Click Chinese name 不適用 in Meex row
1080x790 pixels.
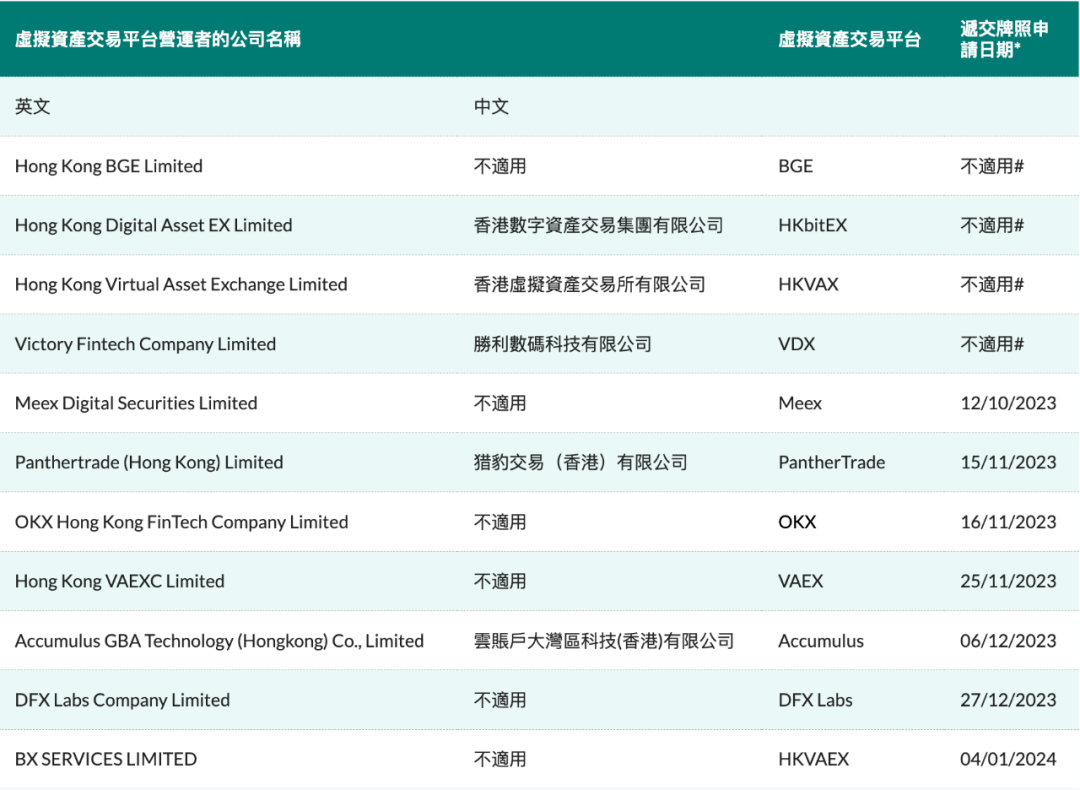[500, 403]
